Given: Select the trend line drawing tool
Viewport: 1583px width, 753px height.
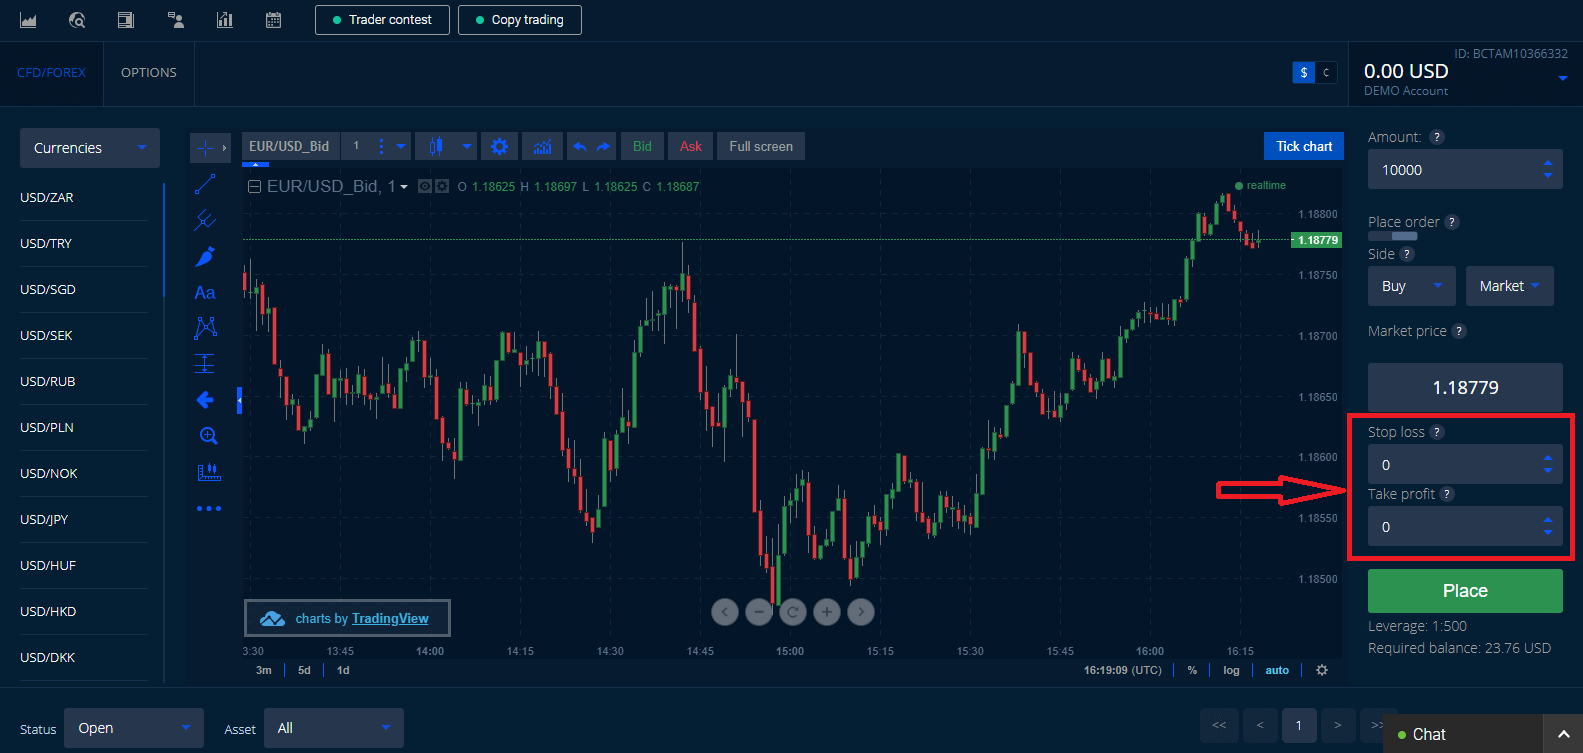Looking at the screenshot, I should [x=205, y=184].
